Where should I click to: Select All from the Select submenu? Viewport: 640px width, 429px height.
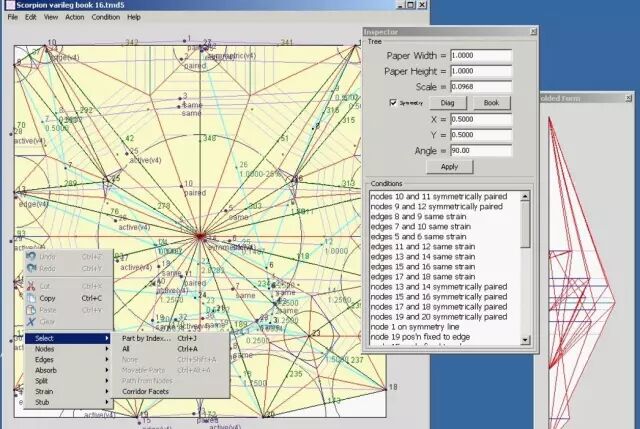[x=126, y=349]
